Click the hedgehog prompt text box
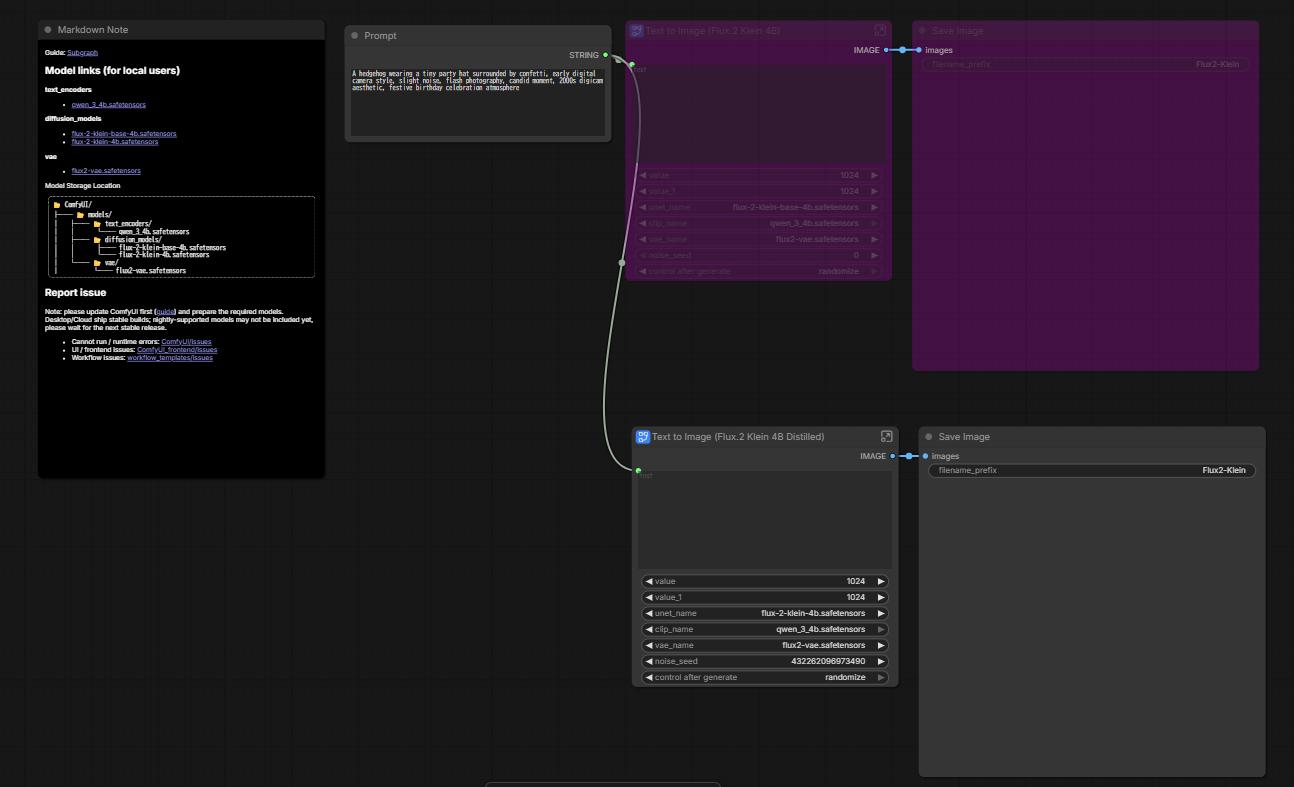1294x787 pixels. pyautogui.click(x=477, y=102)
